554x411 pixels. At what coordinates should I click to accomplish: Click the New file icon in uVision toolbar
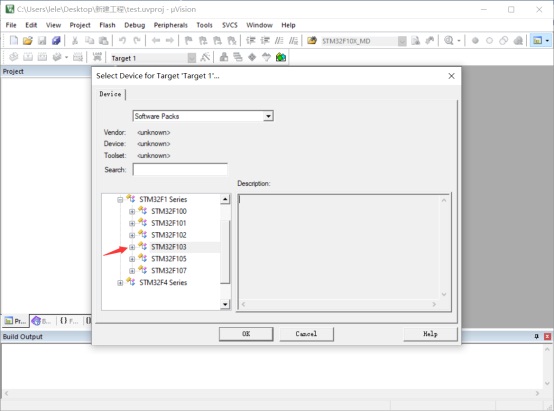pyautogui.click(x=13, y=41)
